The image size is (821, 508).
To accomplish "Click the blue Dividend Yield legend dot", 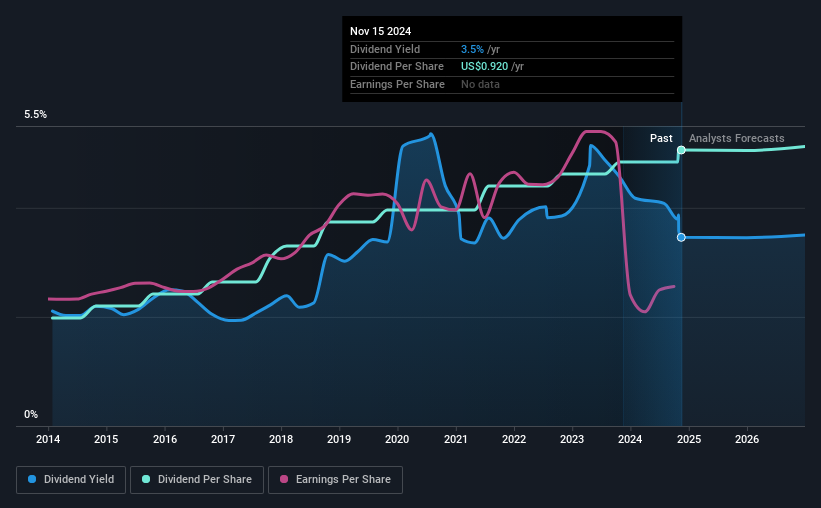I will (32, 479).
